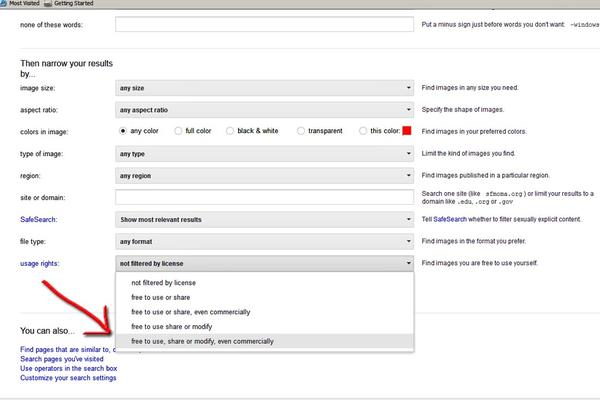600x400 pixels.
Task: Choose 'free to use or share, even commercially'
Action: 264,312
